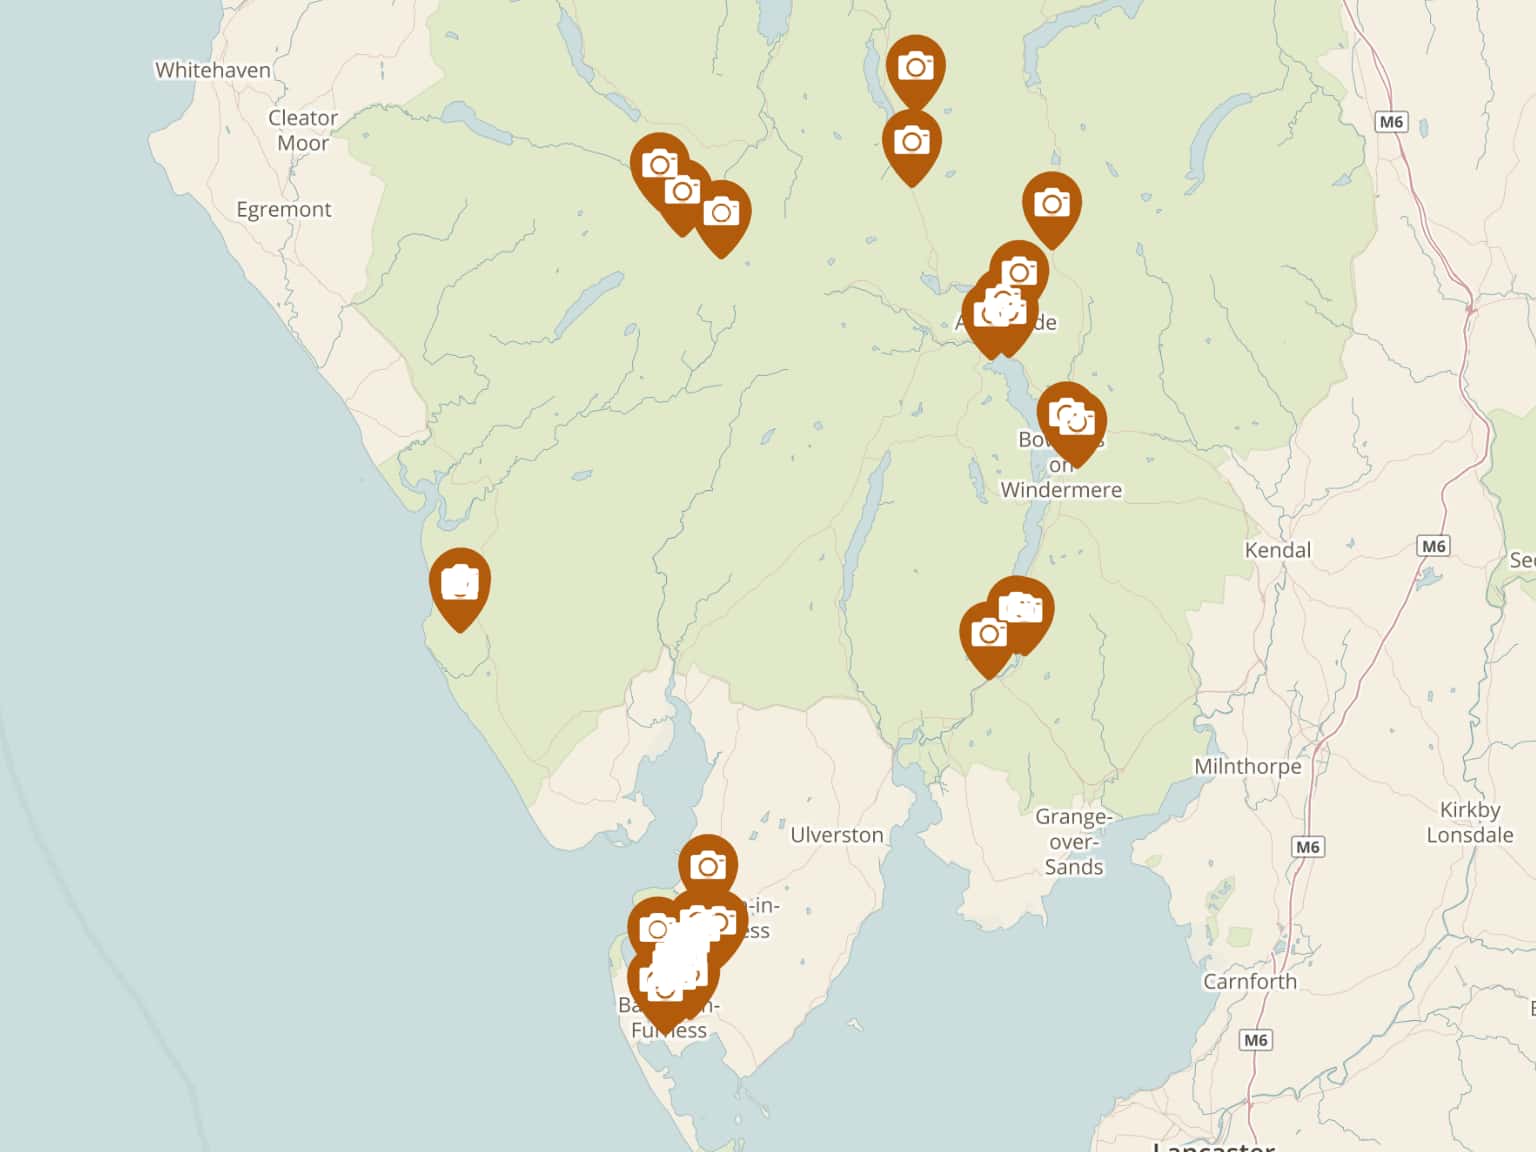The width and height of the screenshot is (1536, 1152).
Task: Click the Grange-over-Sands place label
Action: (x=1073, y=842)
